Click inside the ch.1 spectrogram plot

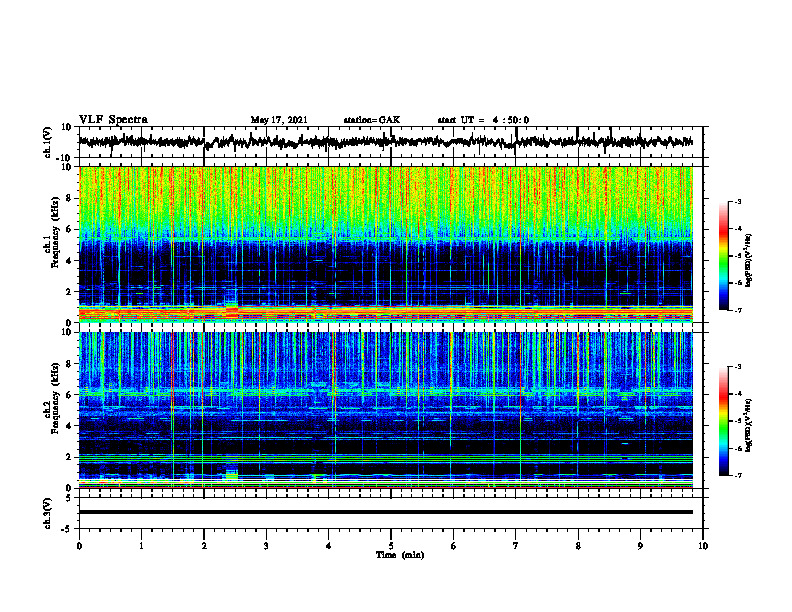[x=386, y=244]
